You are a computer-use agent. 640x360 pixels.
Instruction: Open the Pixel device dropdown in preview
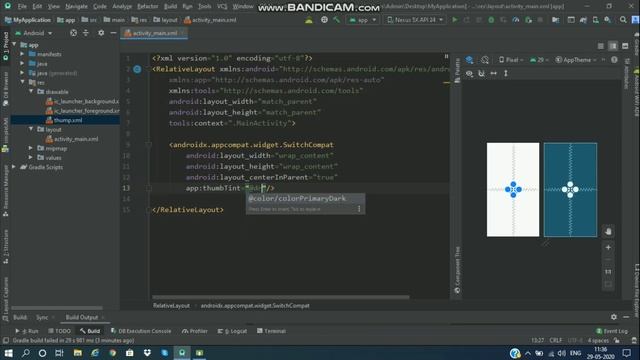click(511, 60)
